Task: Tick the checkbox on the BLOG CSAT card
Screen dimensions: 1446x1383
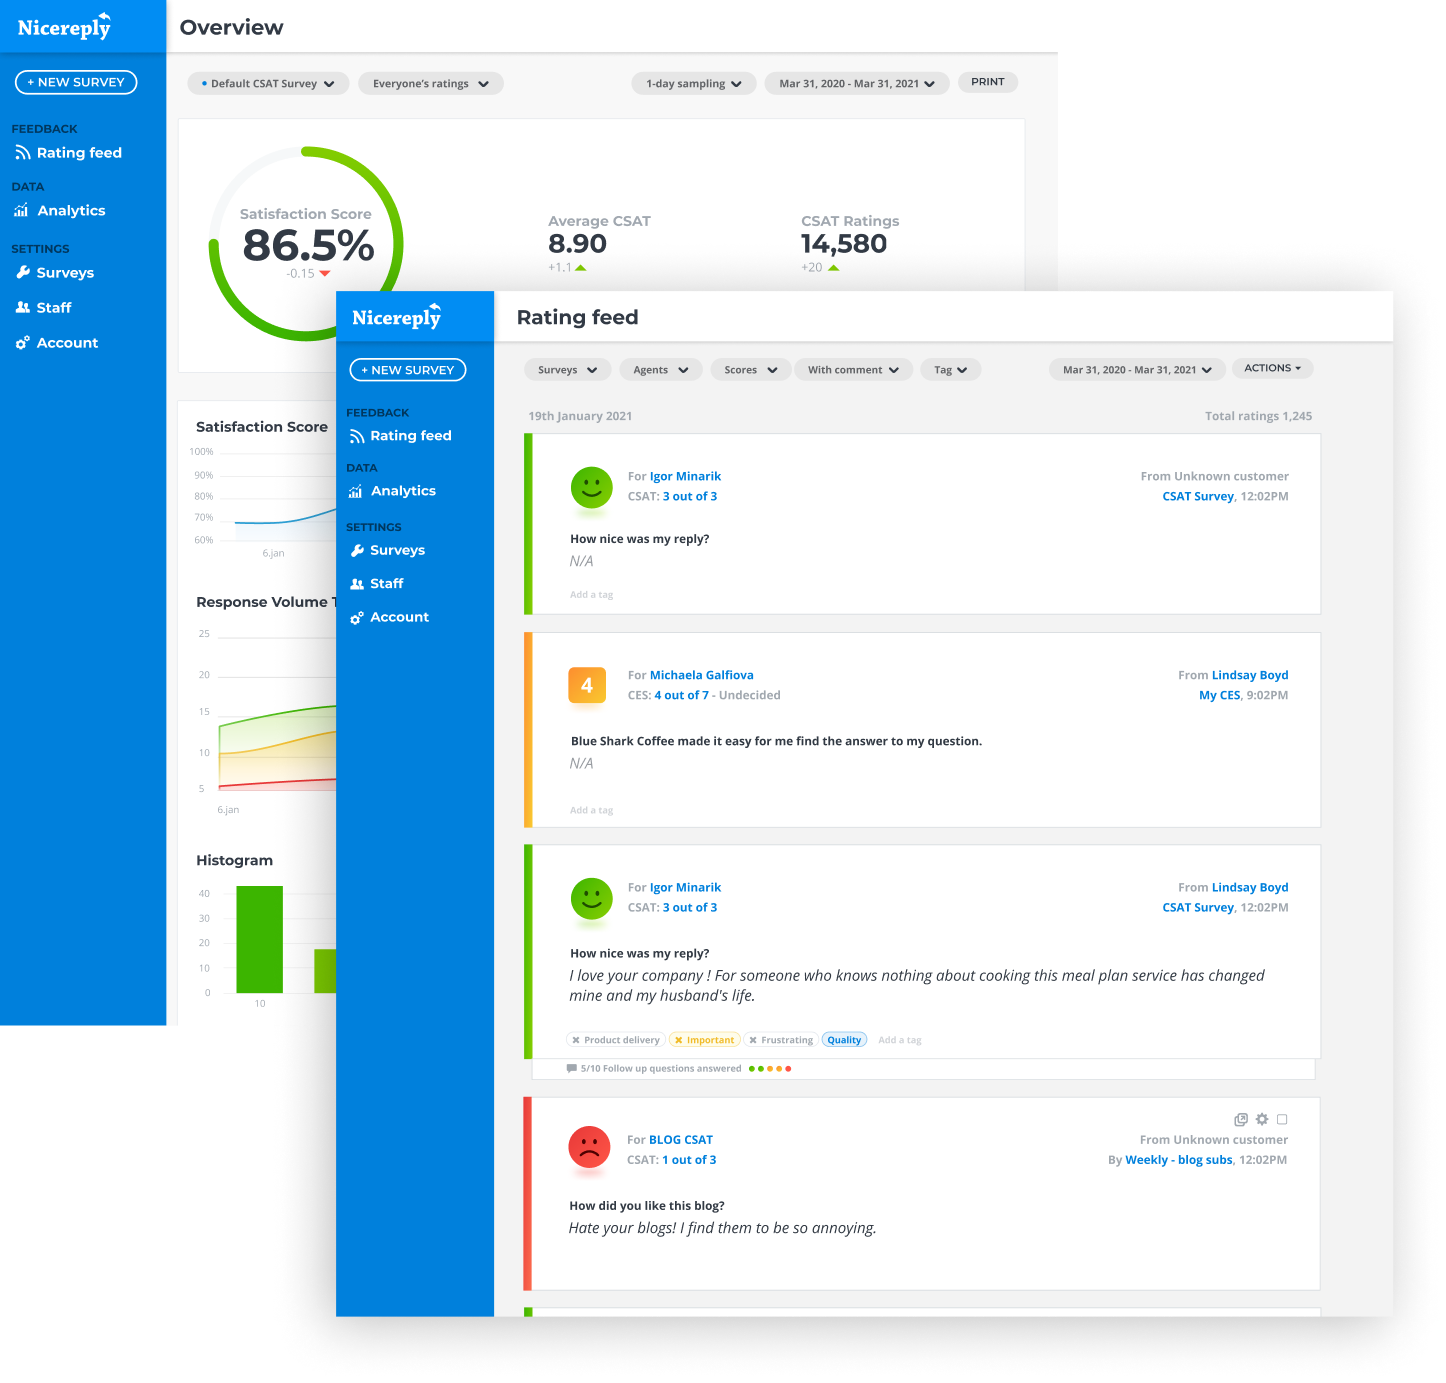Action: [1282, 1119]
